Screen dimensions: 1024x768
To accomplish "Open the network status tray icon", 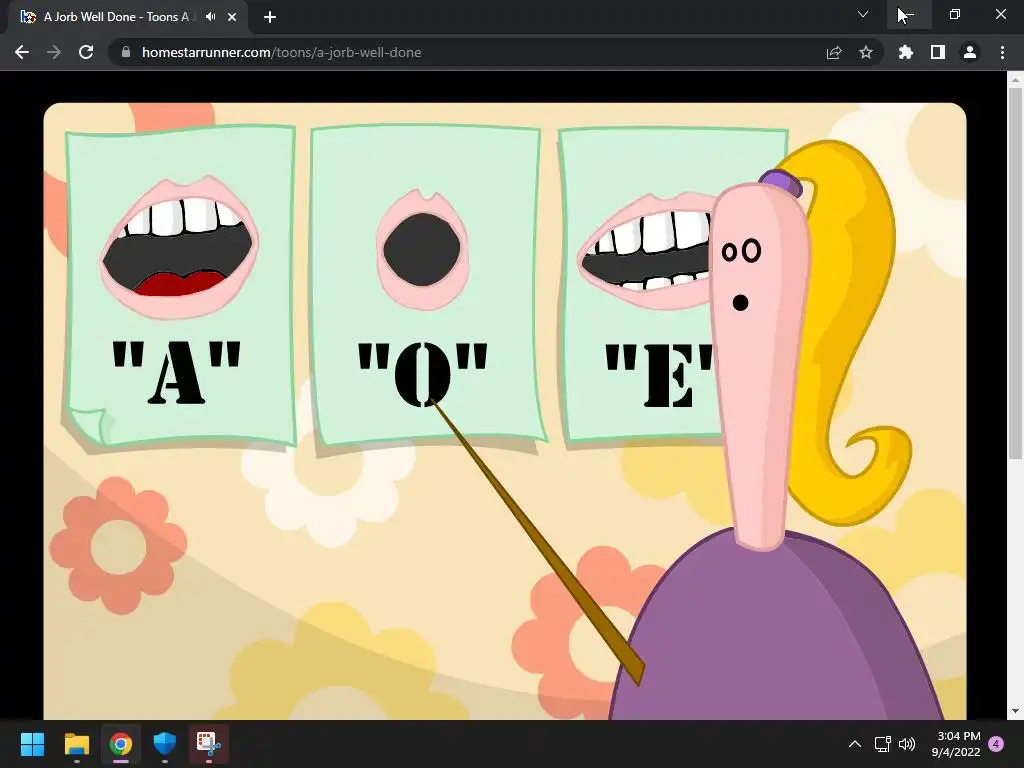I will 882,744.
